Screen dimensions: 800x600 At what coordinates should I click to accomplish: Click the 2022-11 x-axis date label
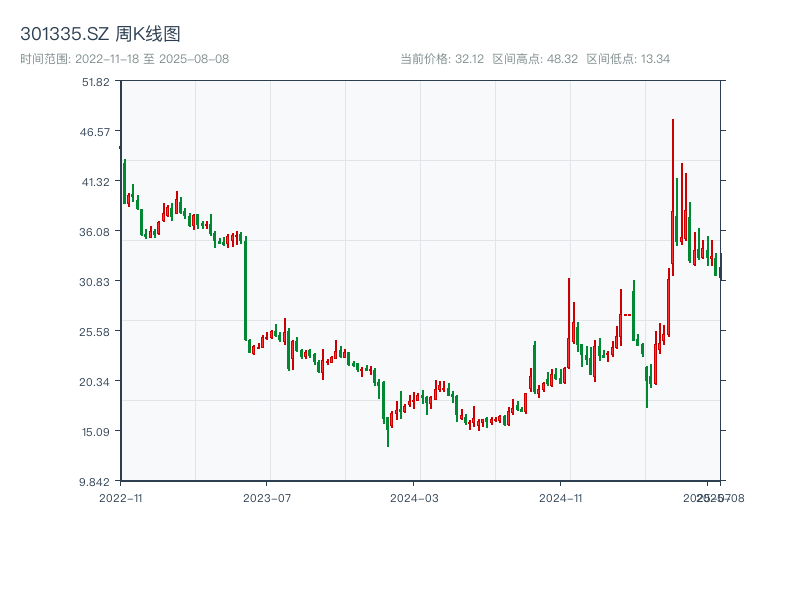pos(121,497)
